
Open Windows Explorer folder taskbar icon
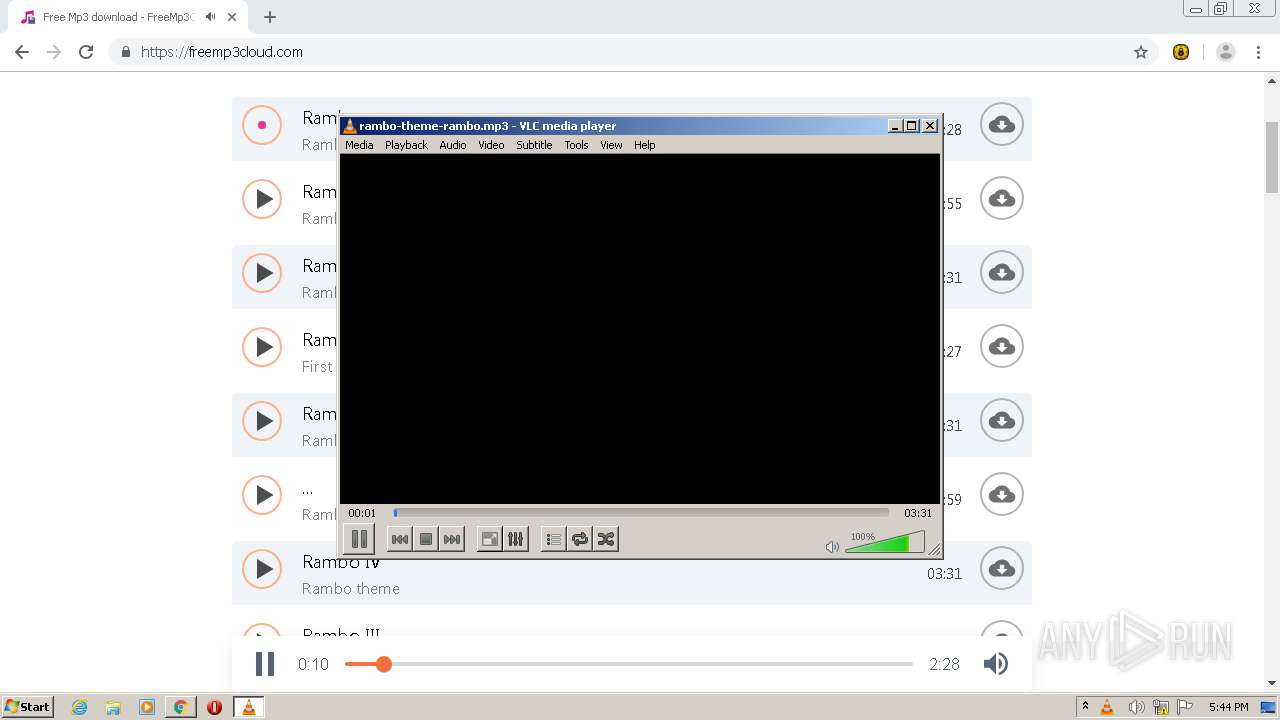coord(113,707)
